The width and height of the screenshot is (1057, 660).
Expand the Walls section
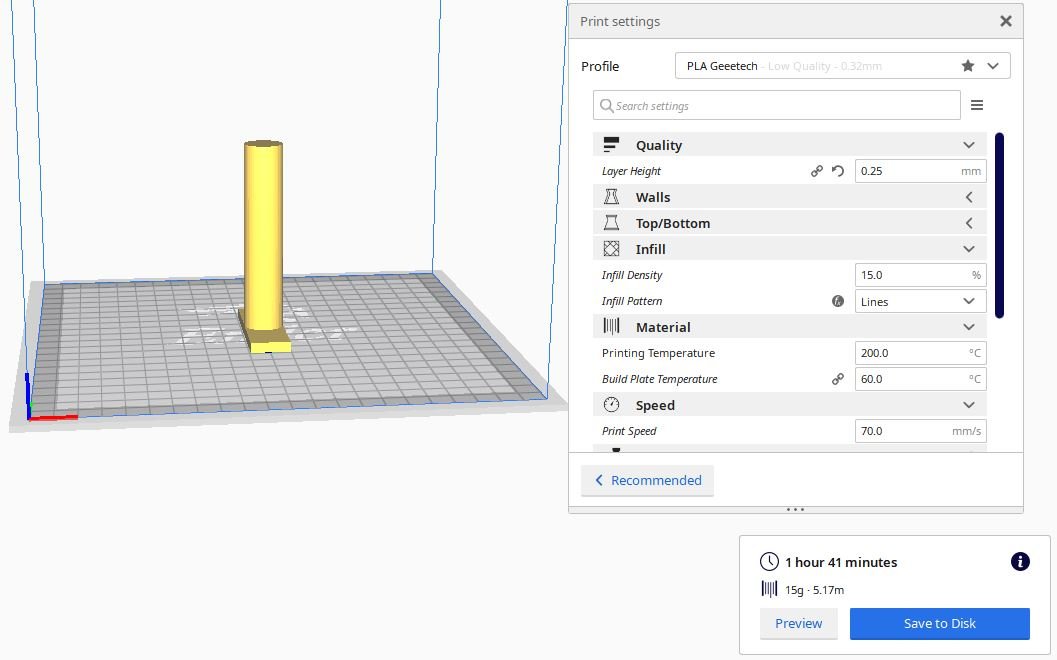pyautogui.click(x=969, y=197)
